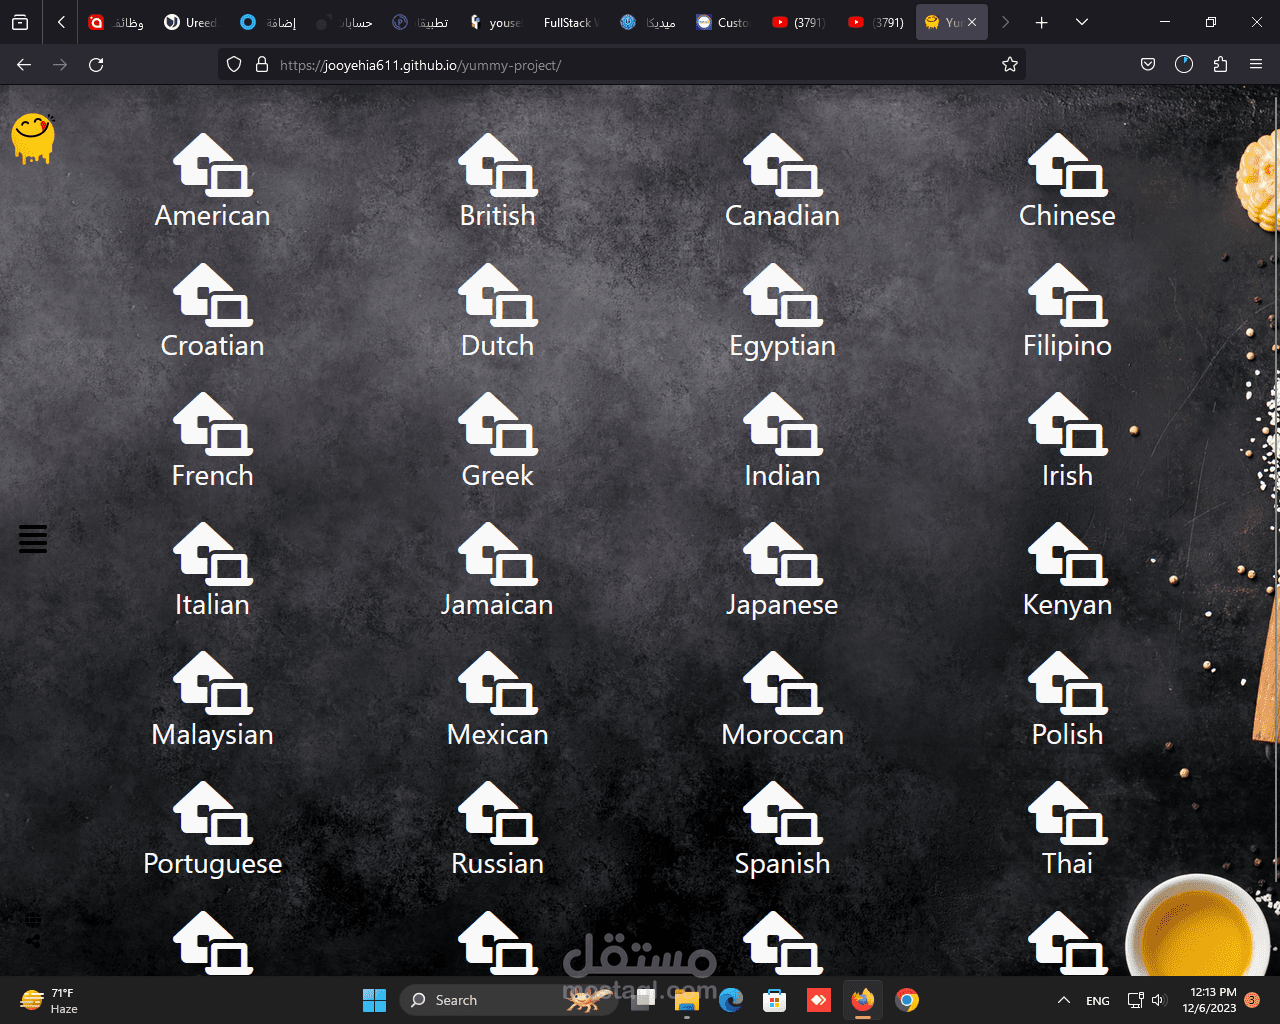Switch to the Ureed browser tab
Image resolution: width=1280 pixels, height=1024 pixels.
191,22
